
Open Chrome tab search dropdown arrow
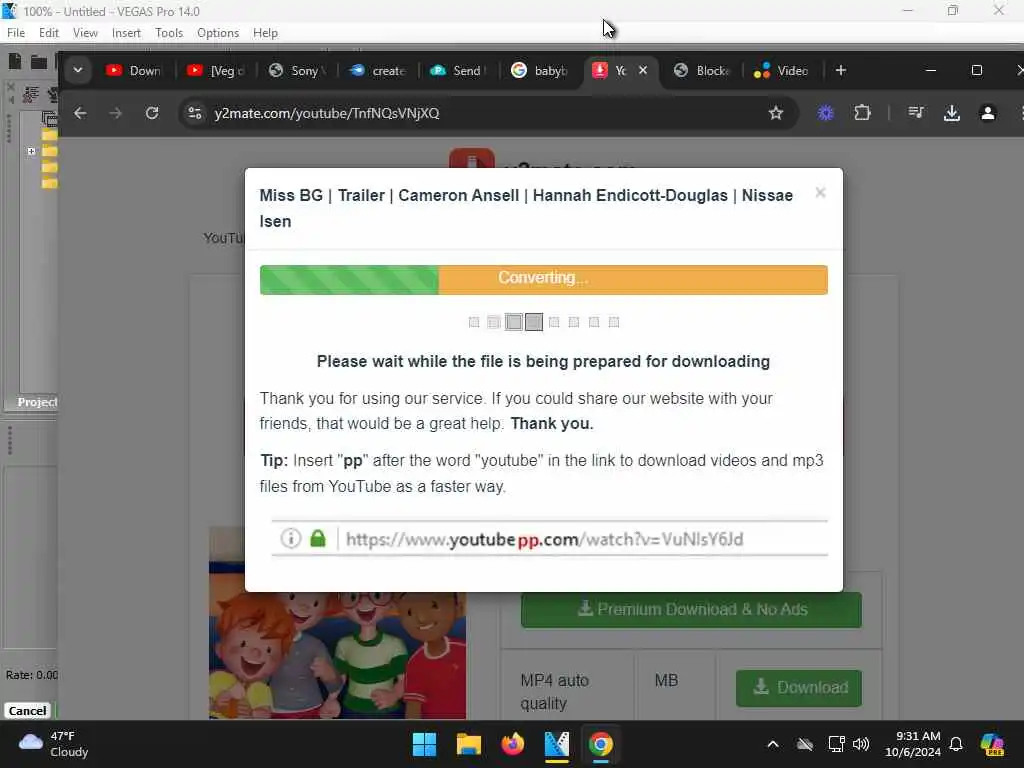pyautogui.click(x=78, y=71)
